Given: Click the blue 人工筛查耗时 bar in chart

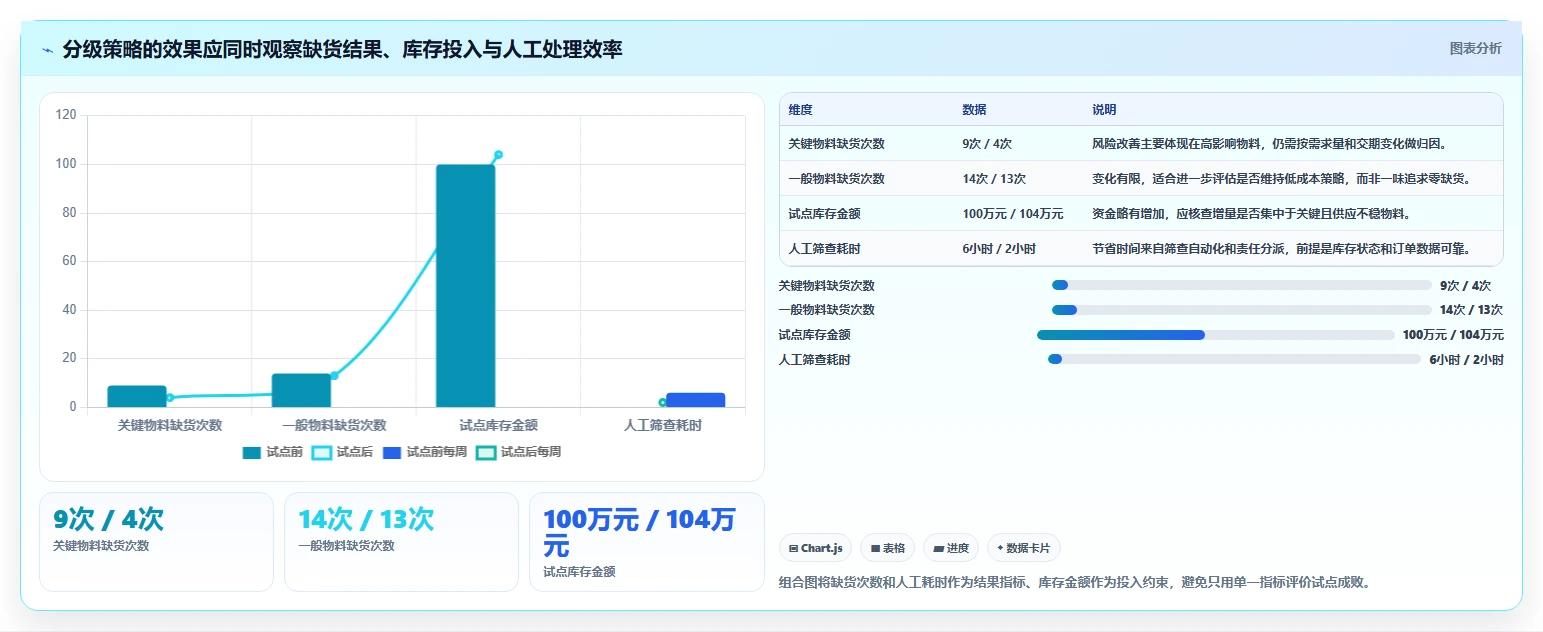Looking at the screenshot, I should click(x=695, y=400).
